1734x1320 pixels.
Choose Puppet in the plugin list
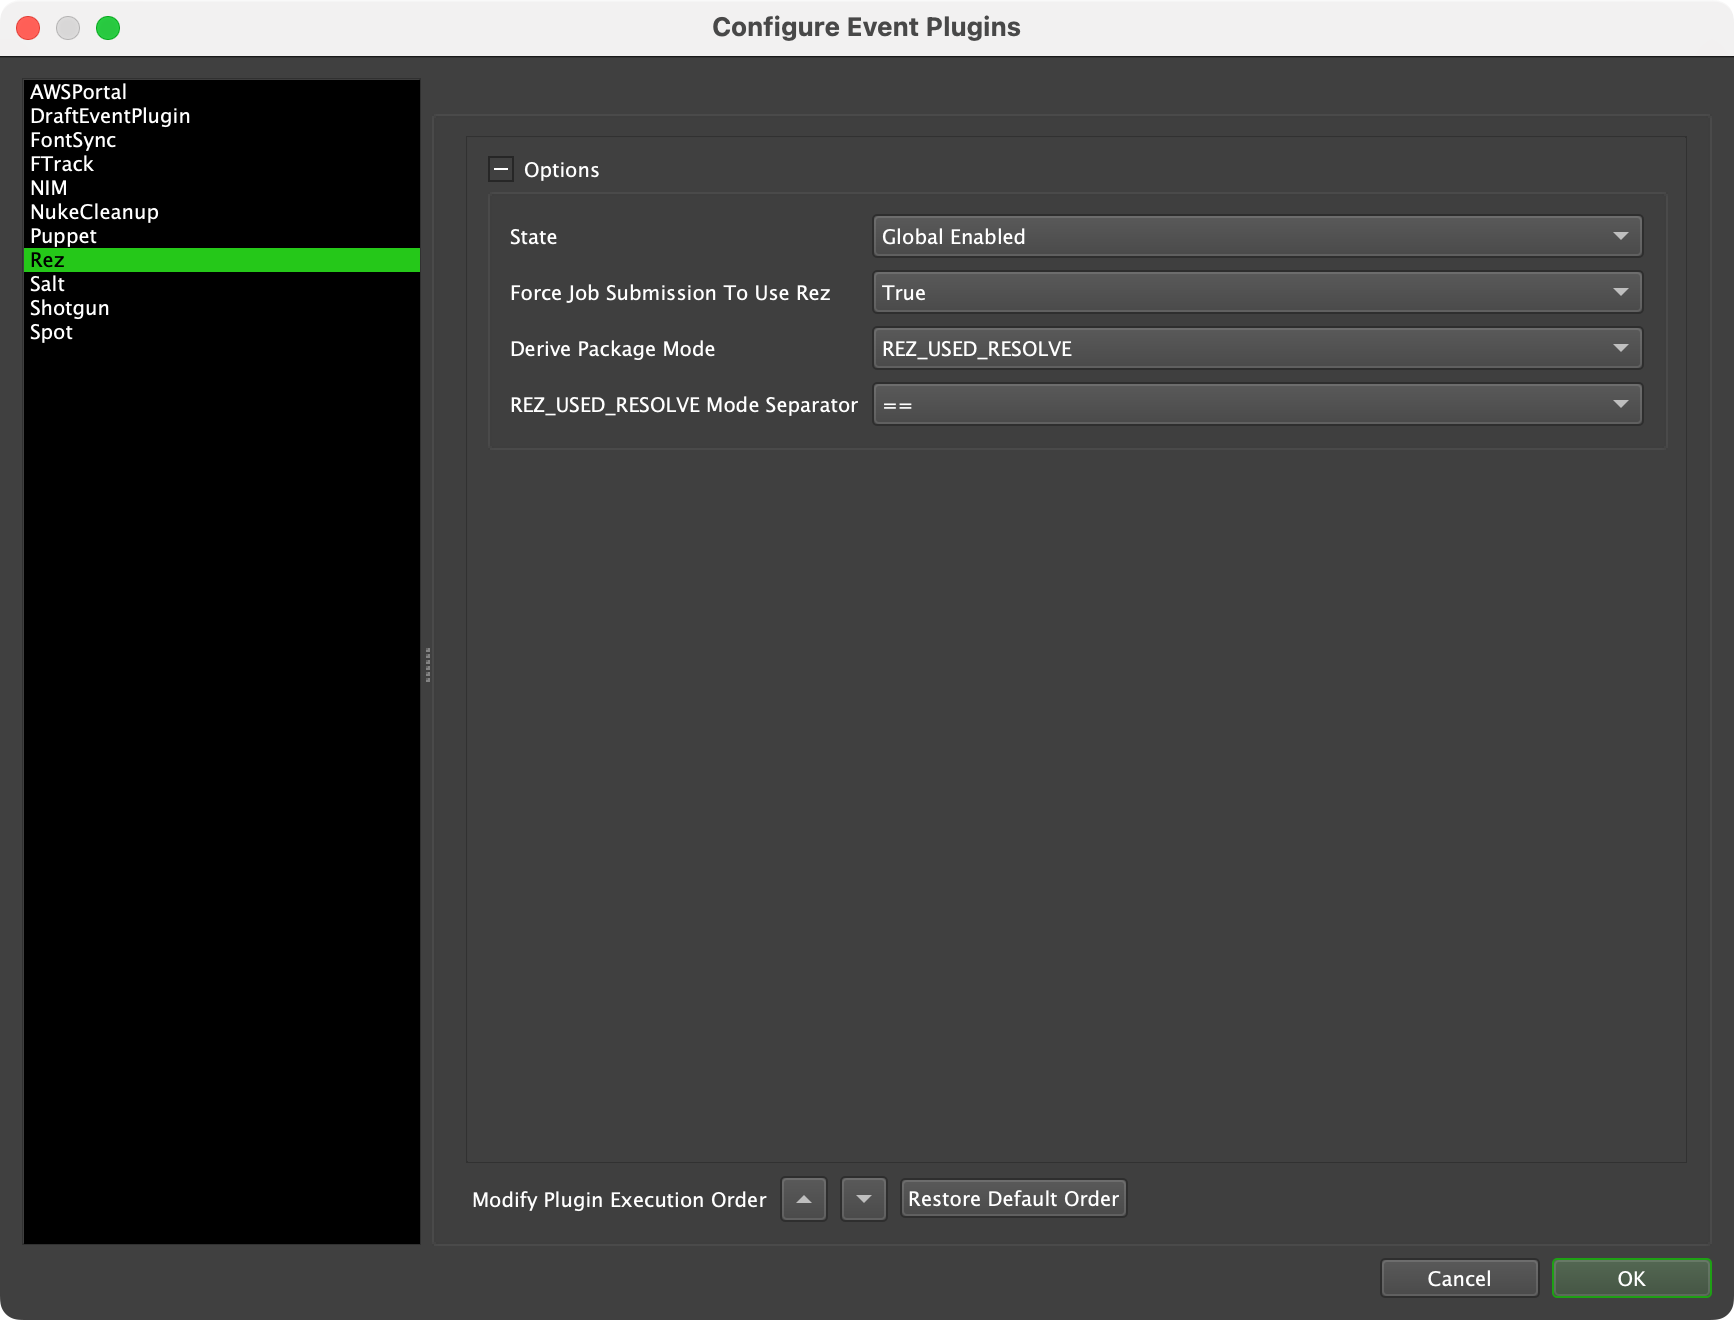coord(63,236)
